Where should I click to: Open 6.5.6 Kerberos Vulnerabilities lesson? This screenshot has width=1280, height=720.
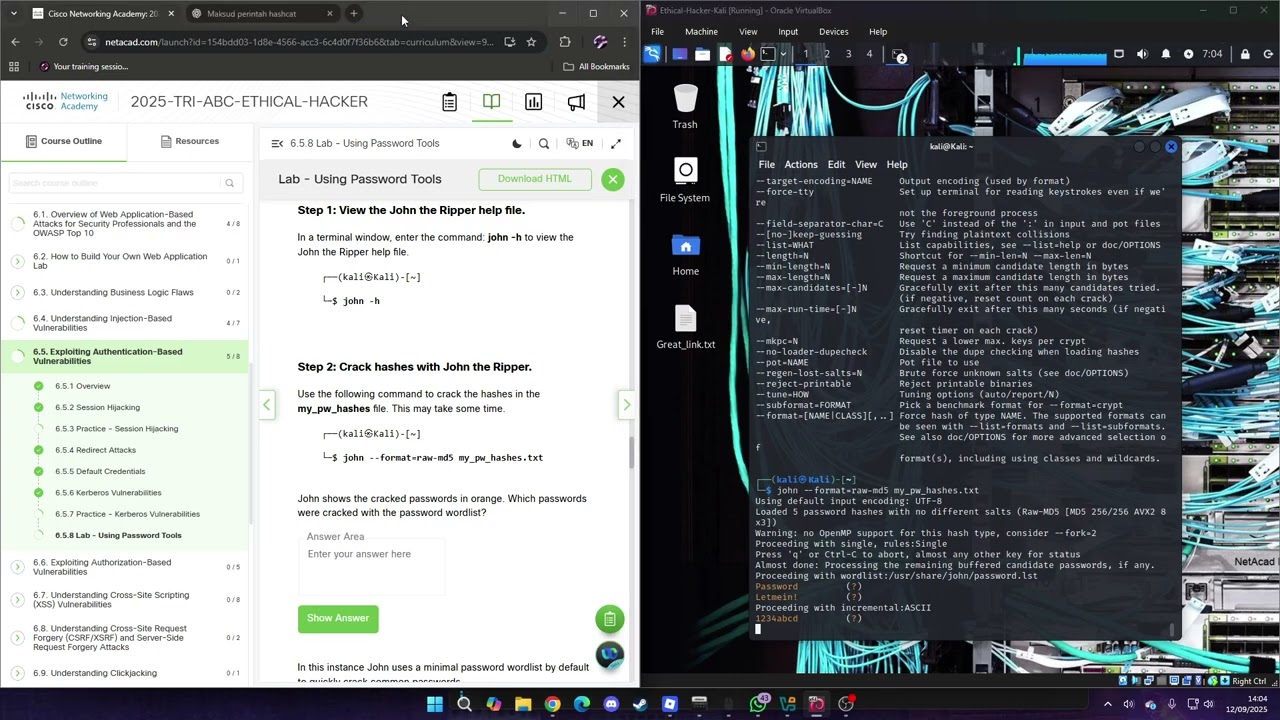click(x=108, y=493)
